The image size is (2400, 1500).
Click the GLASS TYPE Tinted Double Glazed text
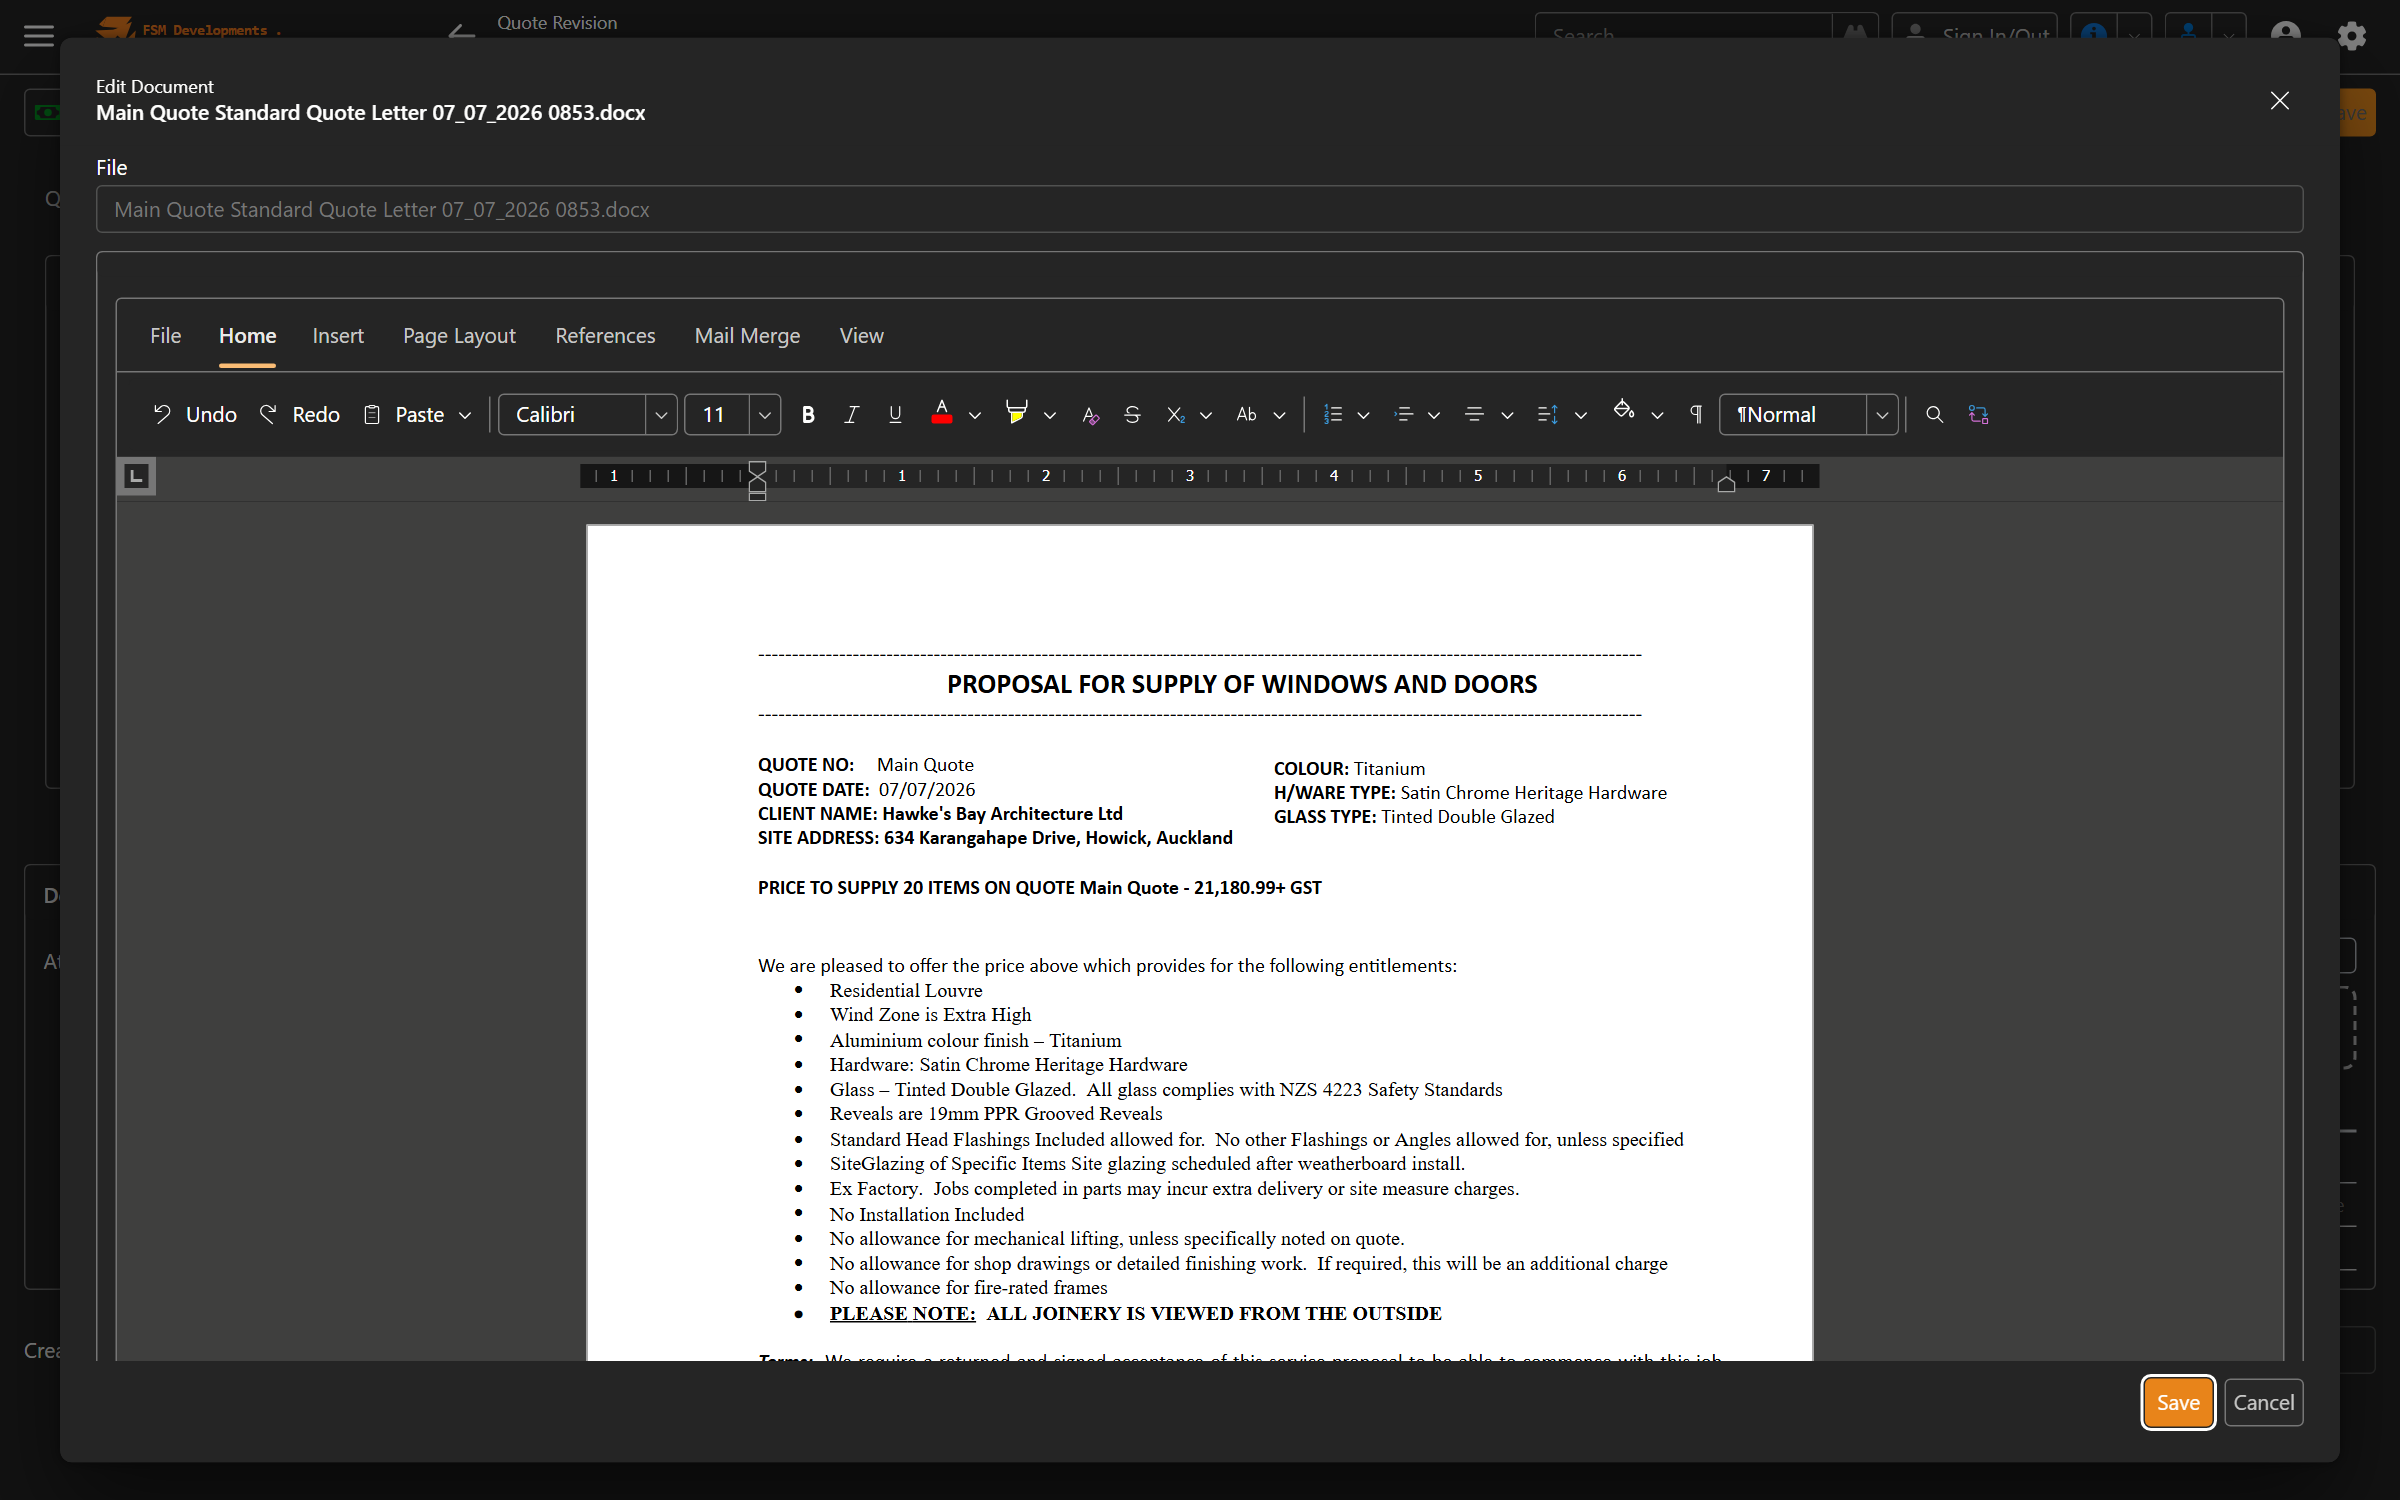click(1414, 817)
